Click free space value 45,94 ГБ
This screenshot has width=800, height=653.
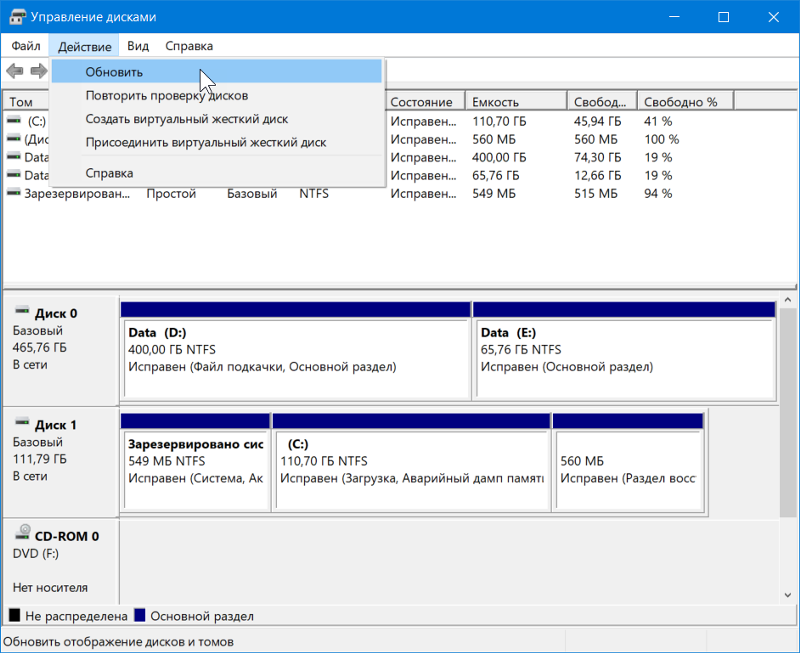coord(597,121)
